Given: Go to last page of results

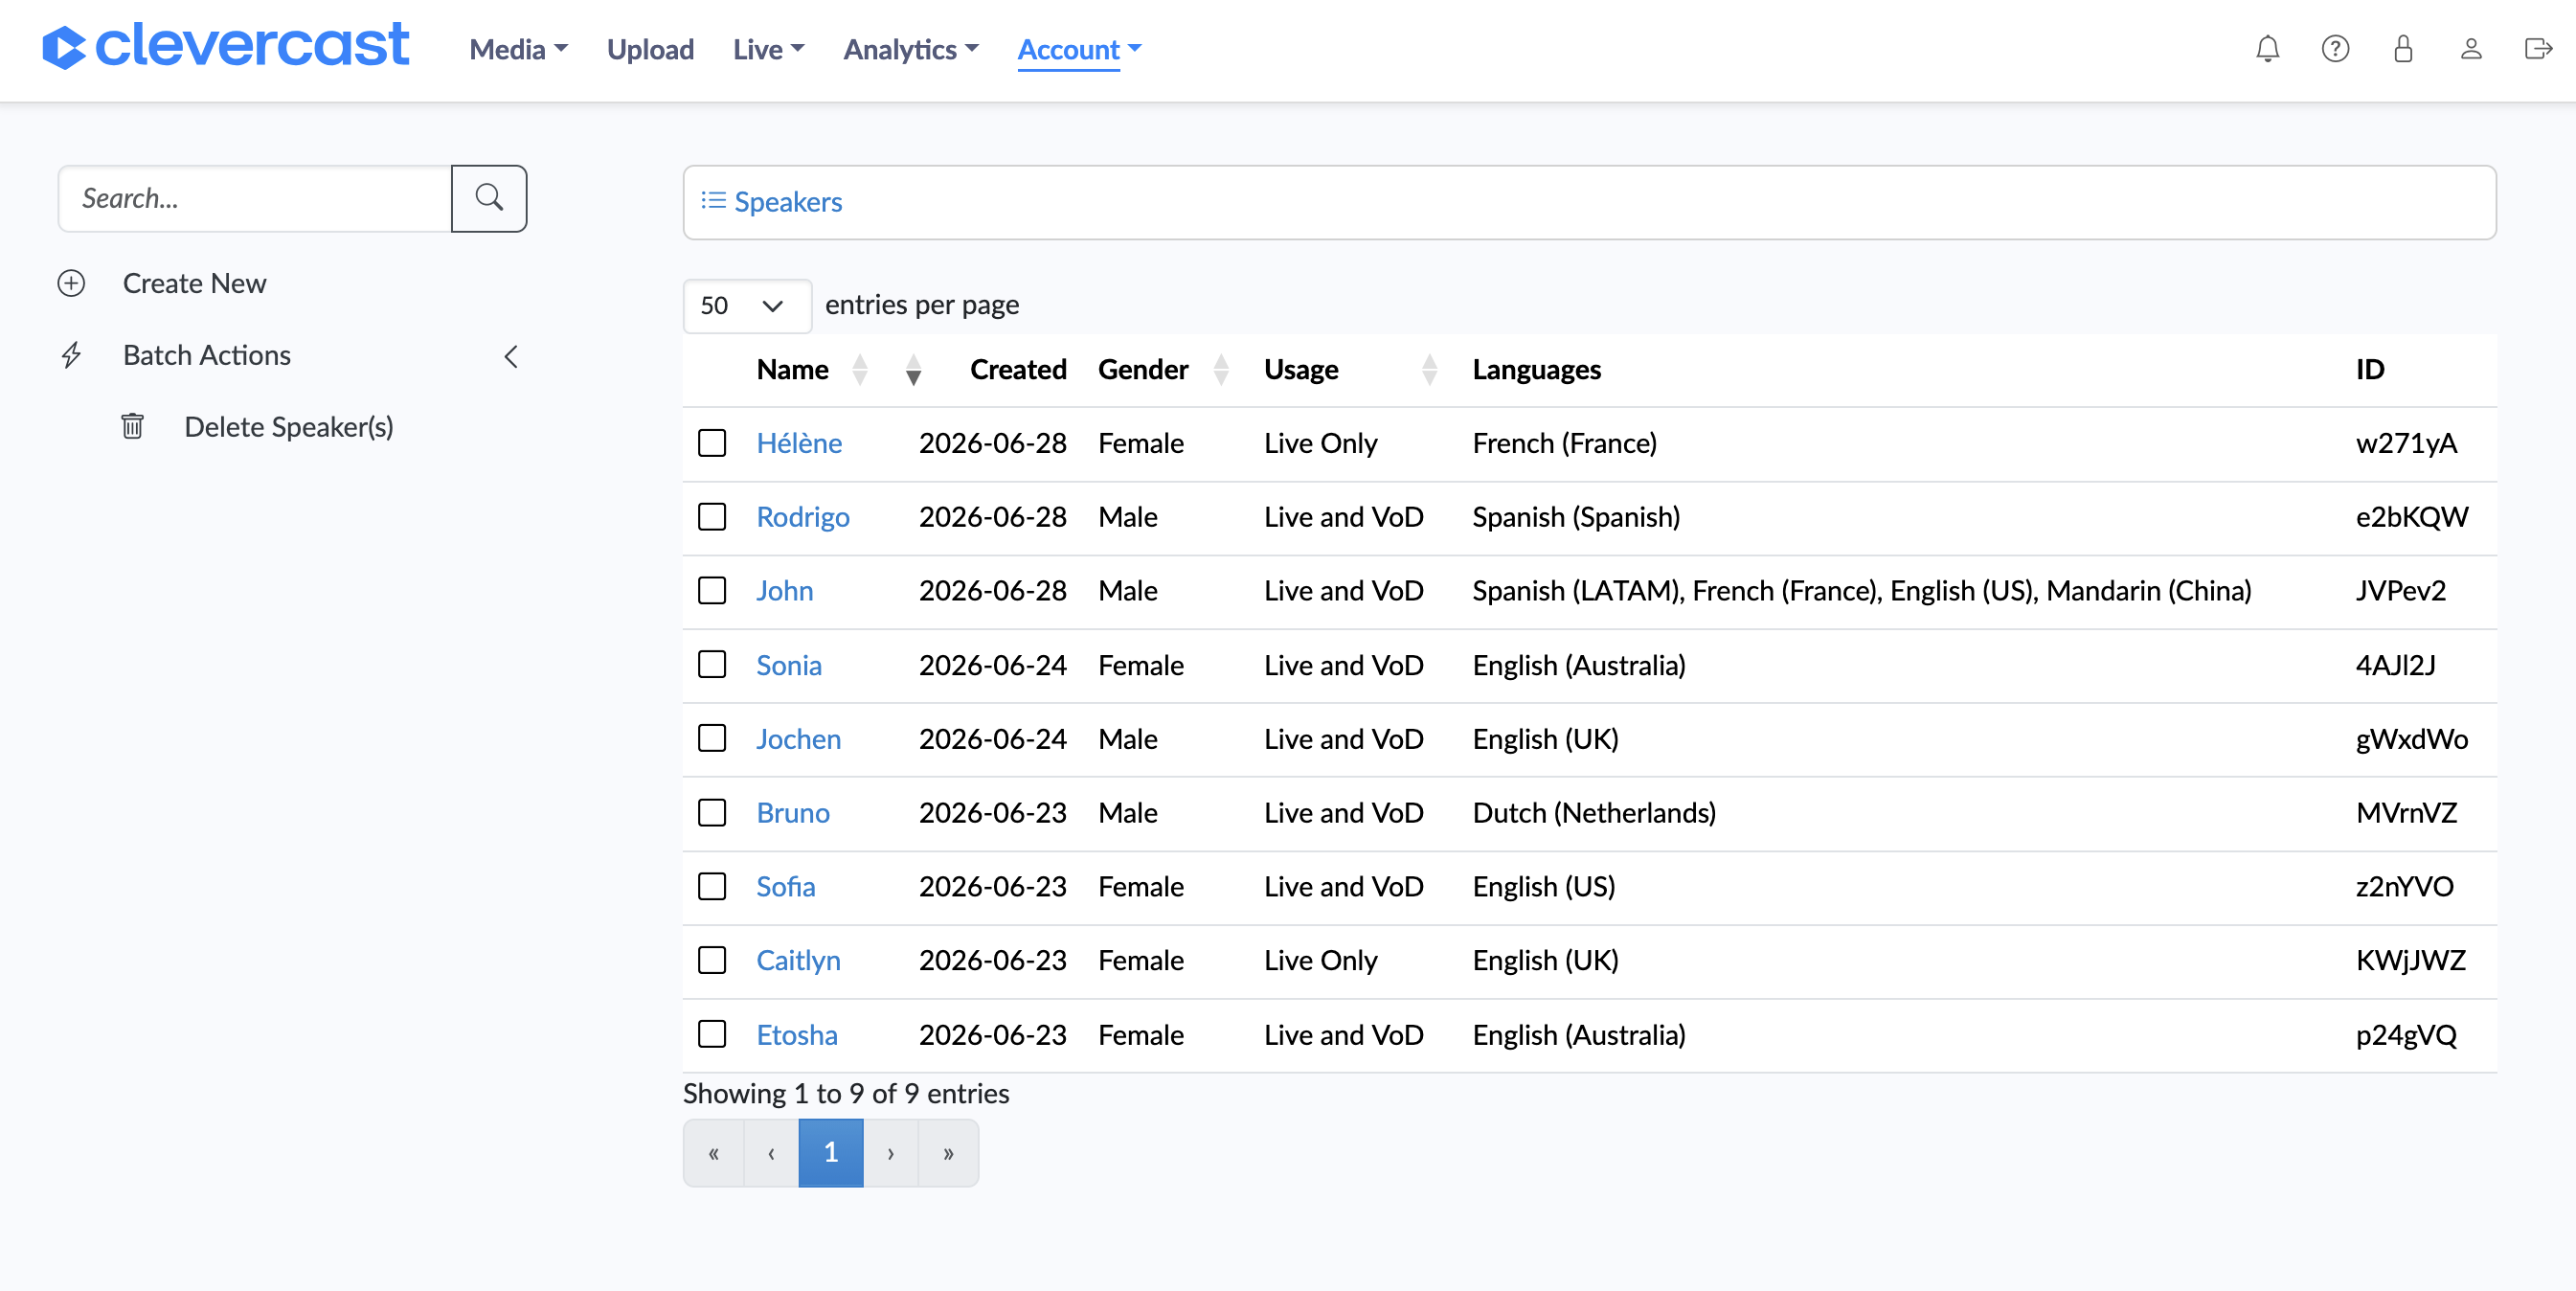Looking at the screenshot, I should point(948,1153).
